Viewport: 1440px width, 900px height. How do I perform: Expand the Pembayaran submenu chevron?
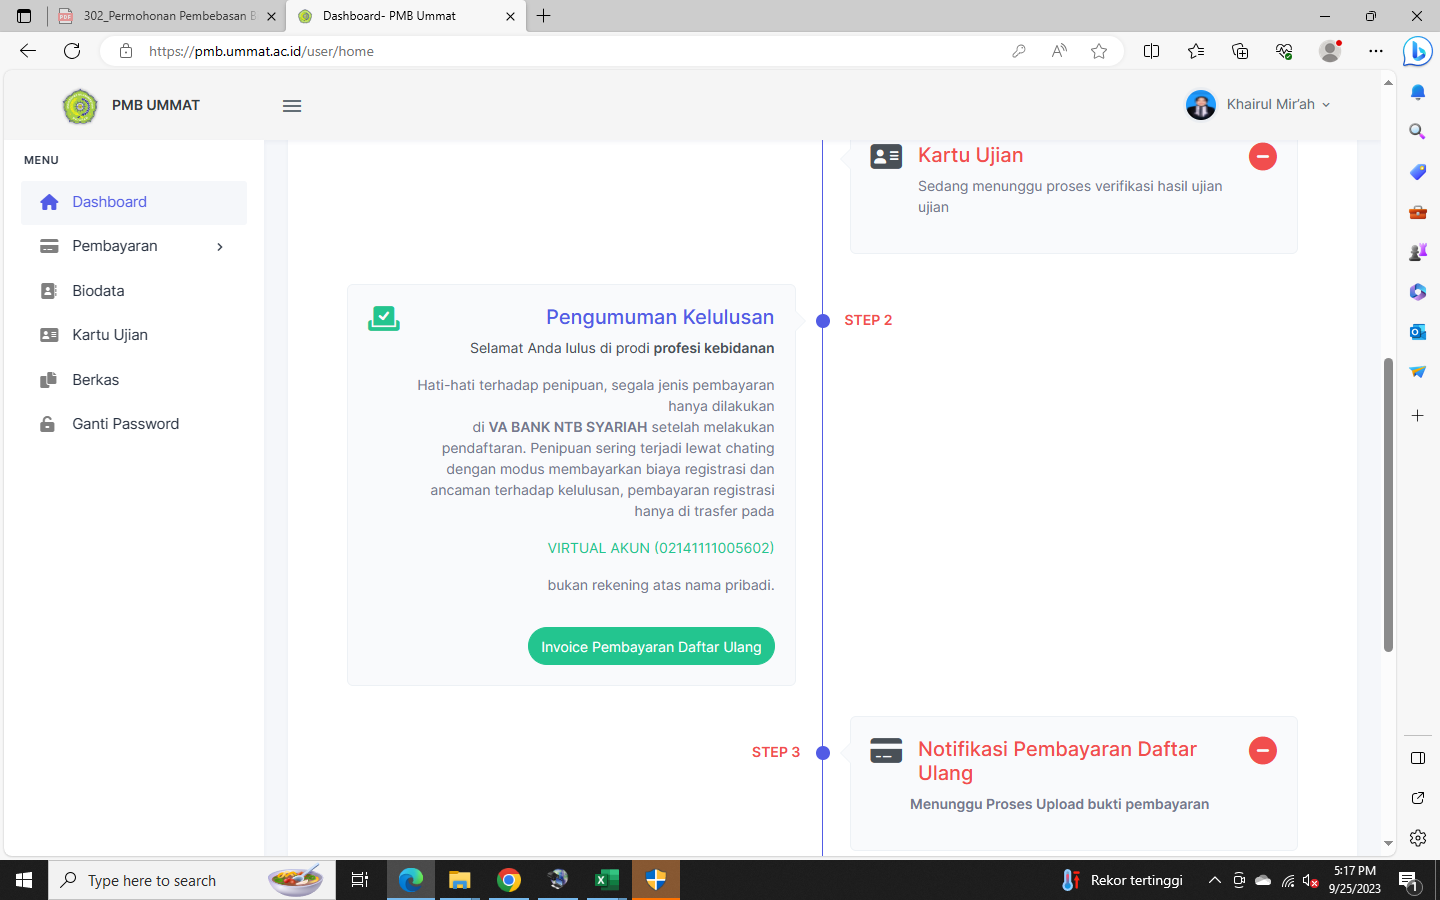click(220, 247)
